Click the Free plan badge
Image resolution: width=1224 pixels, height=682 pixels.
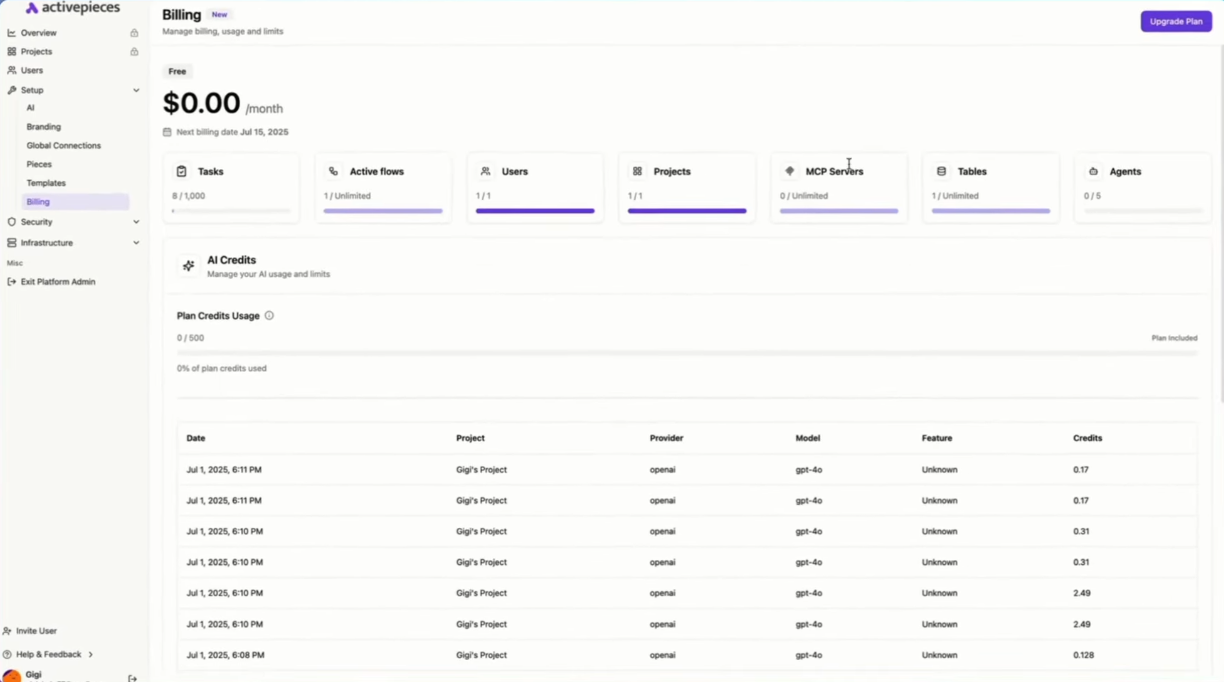click(x=177, y=72)
